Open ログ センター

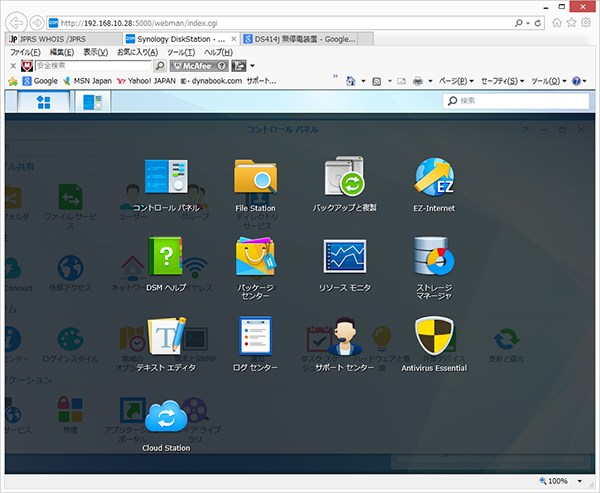point(255,336)
